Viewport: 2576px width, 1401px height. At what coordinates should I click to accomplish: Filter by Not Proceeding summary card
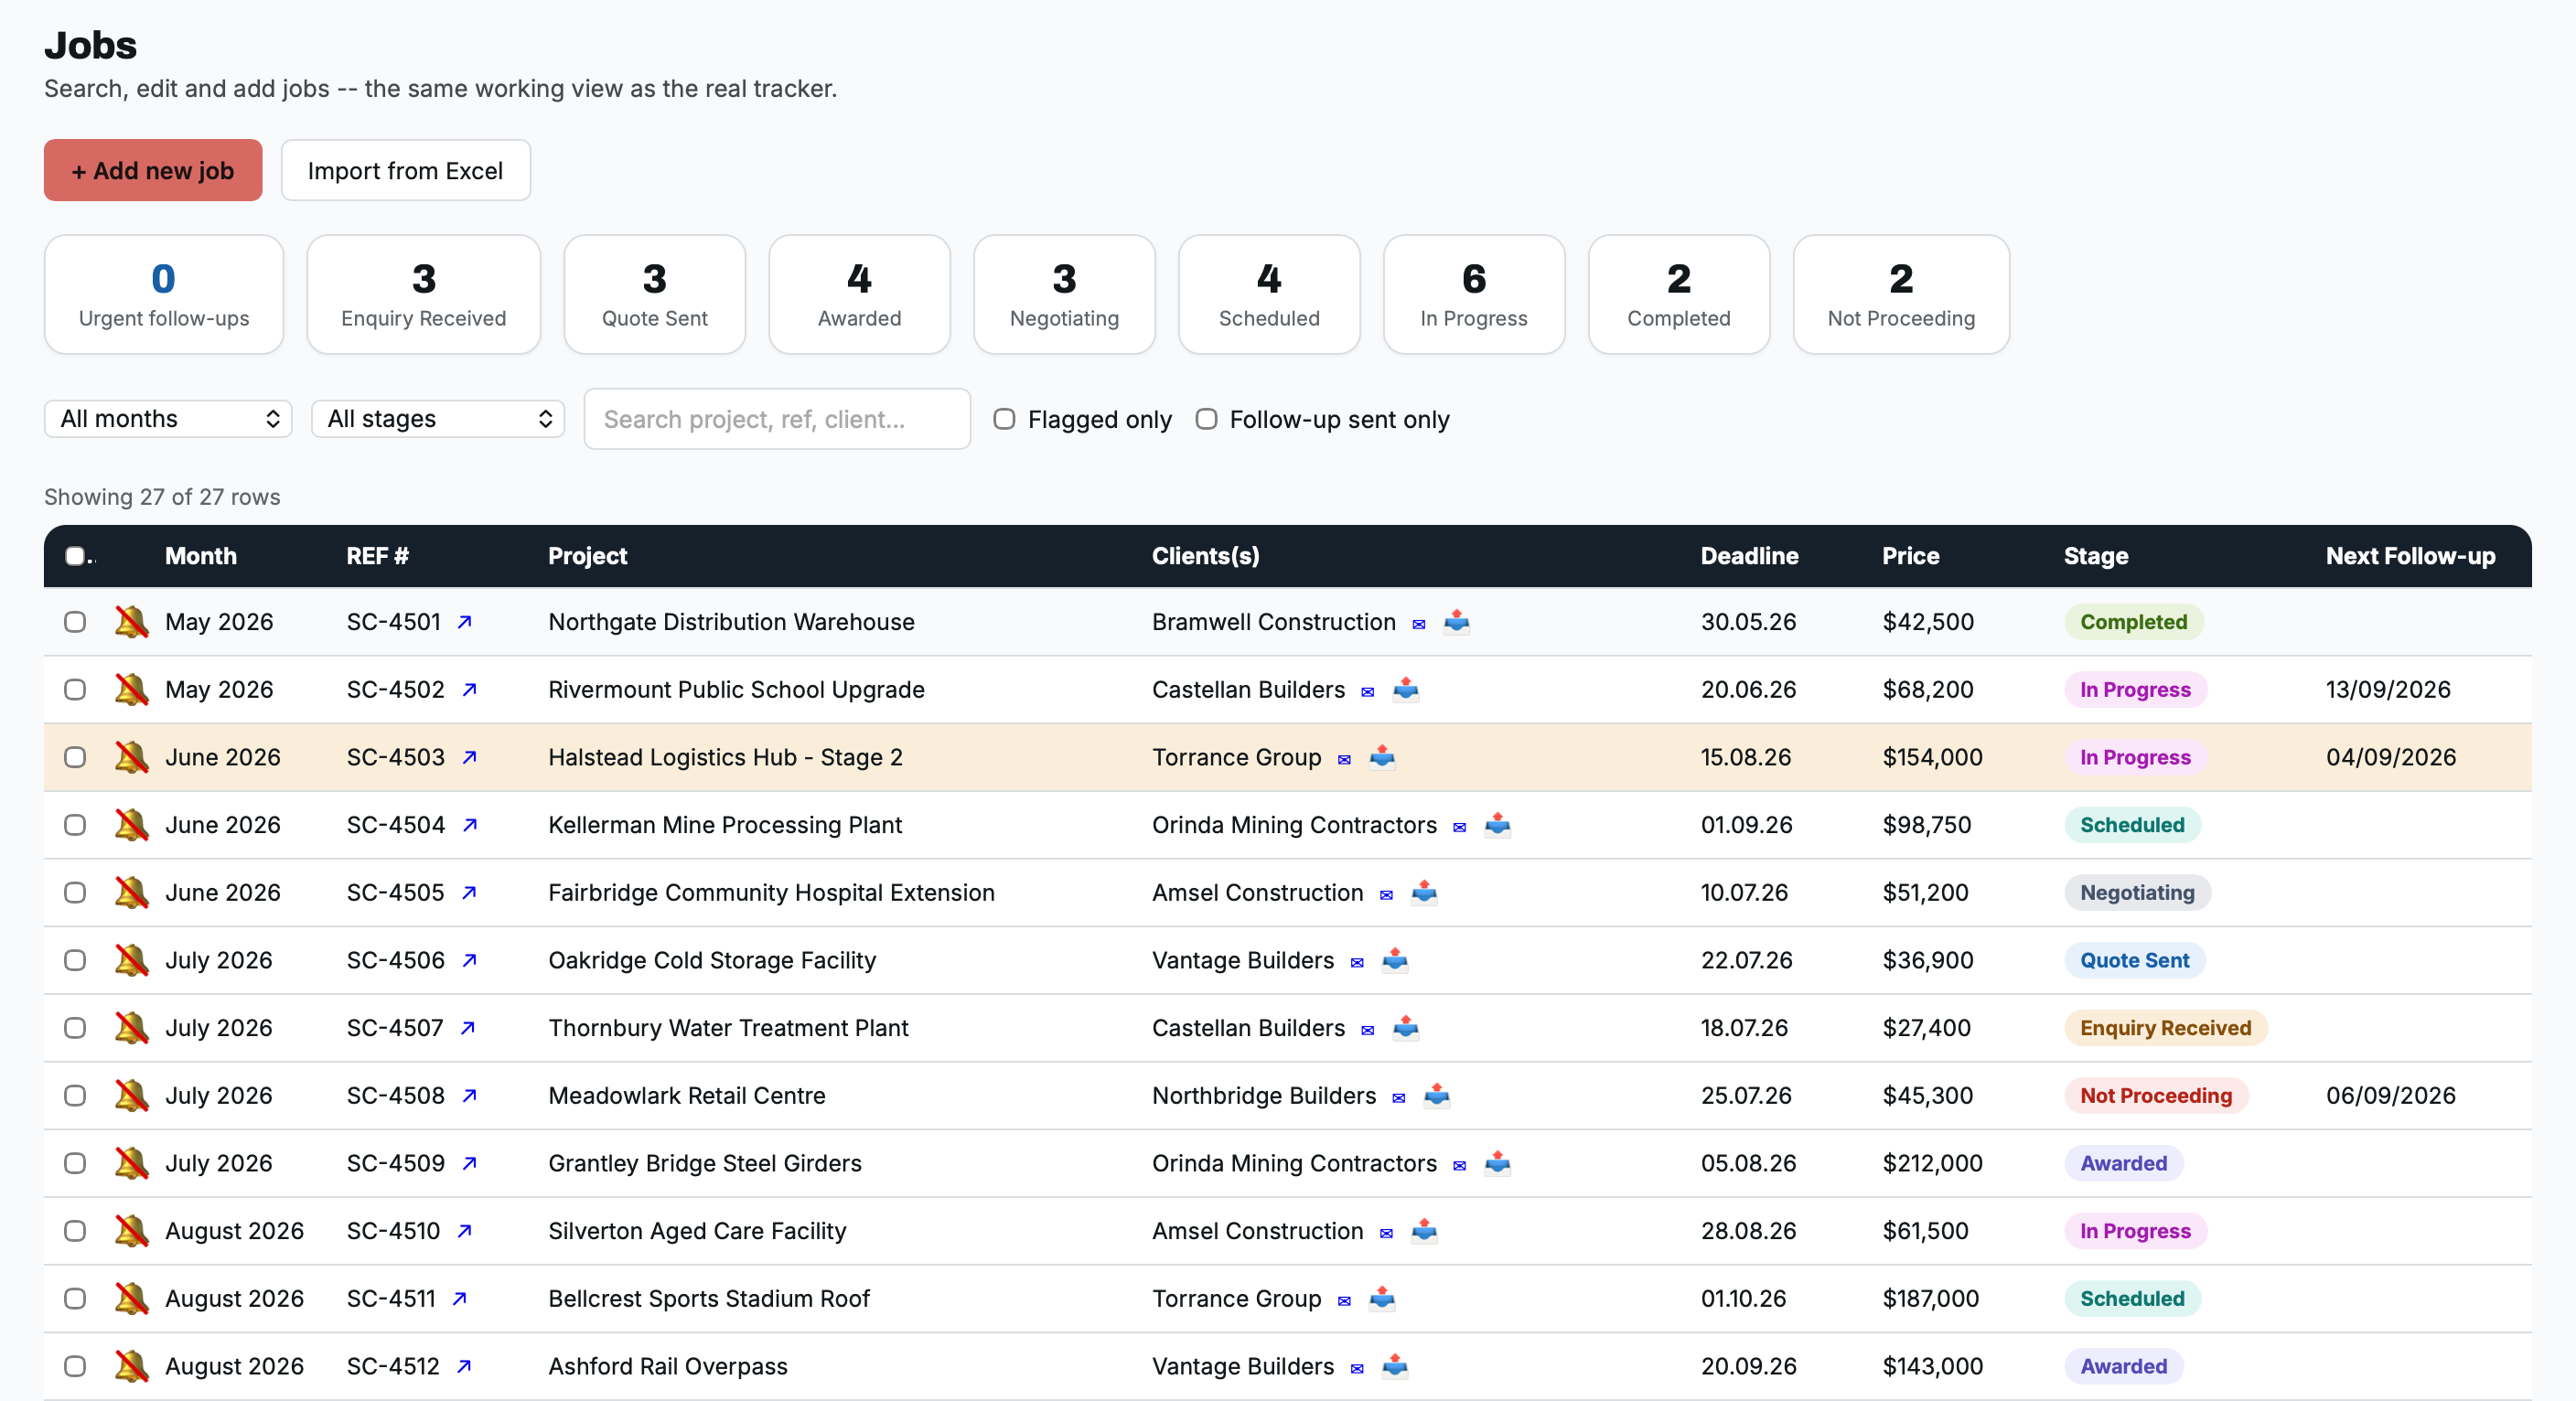pos(1901,294)
